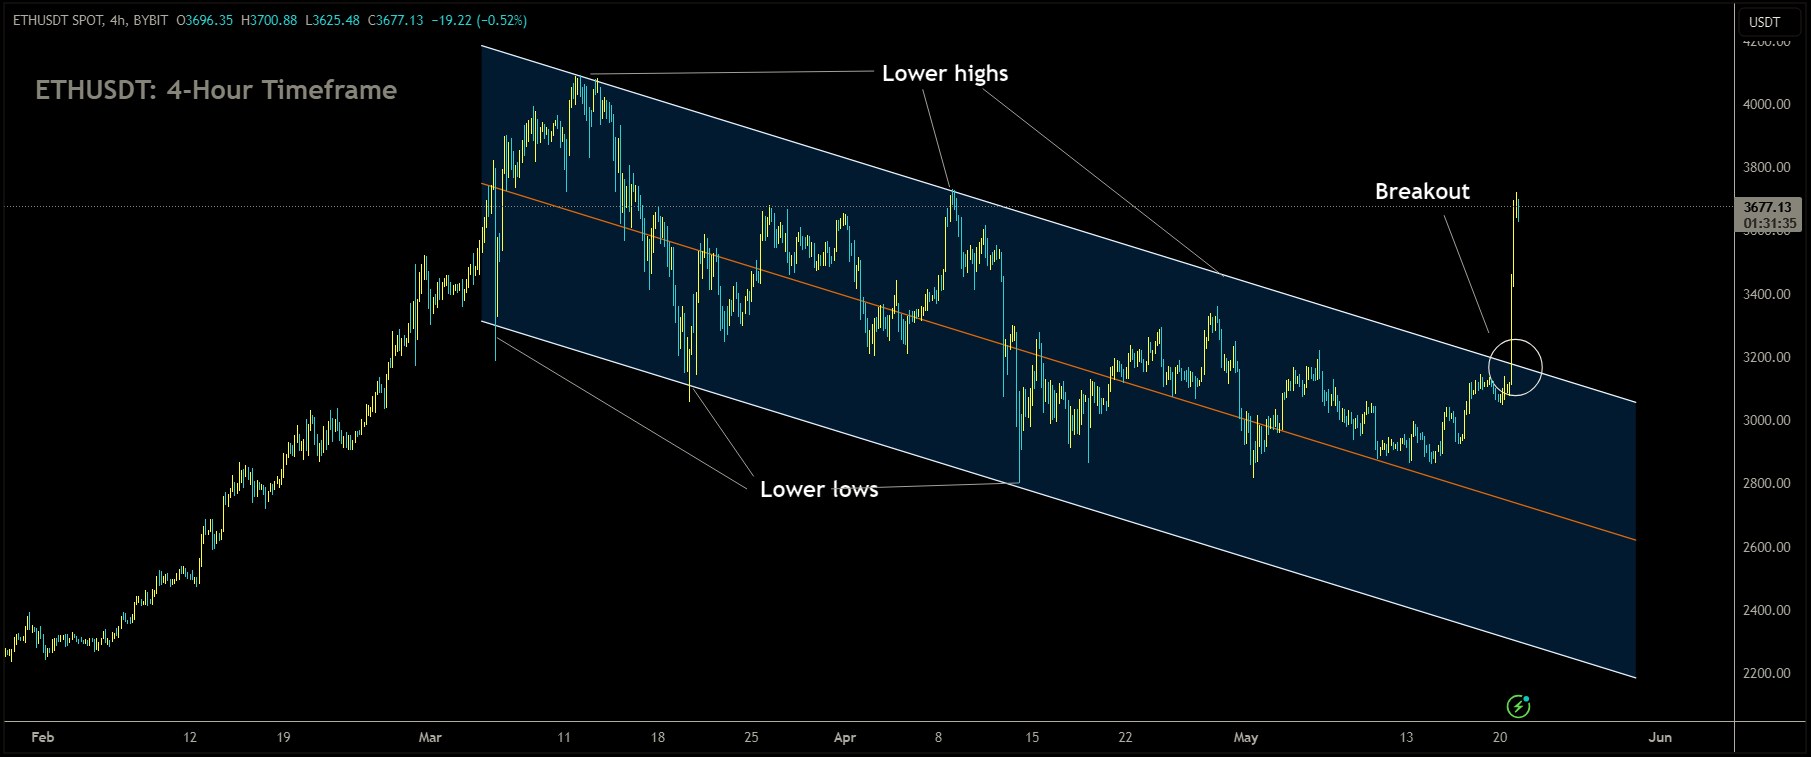This screenshot has height=757, width=1811.
Task: Select the orange channel midline
Action: tap(1060, 362)
